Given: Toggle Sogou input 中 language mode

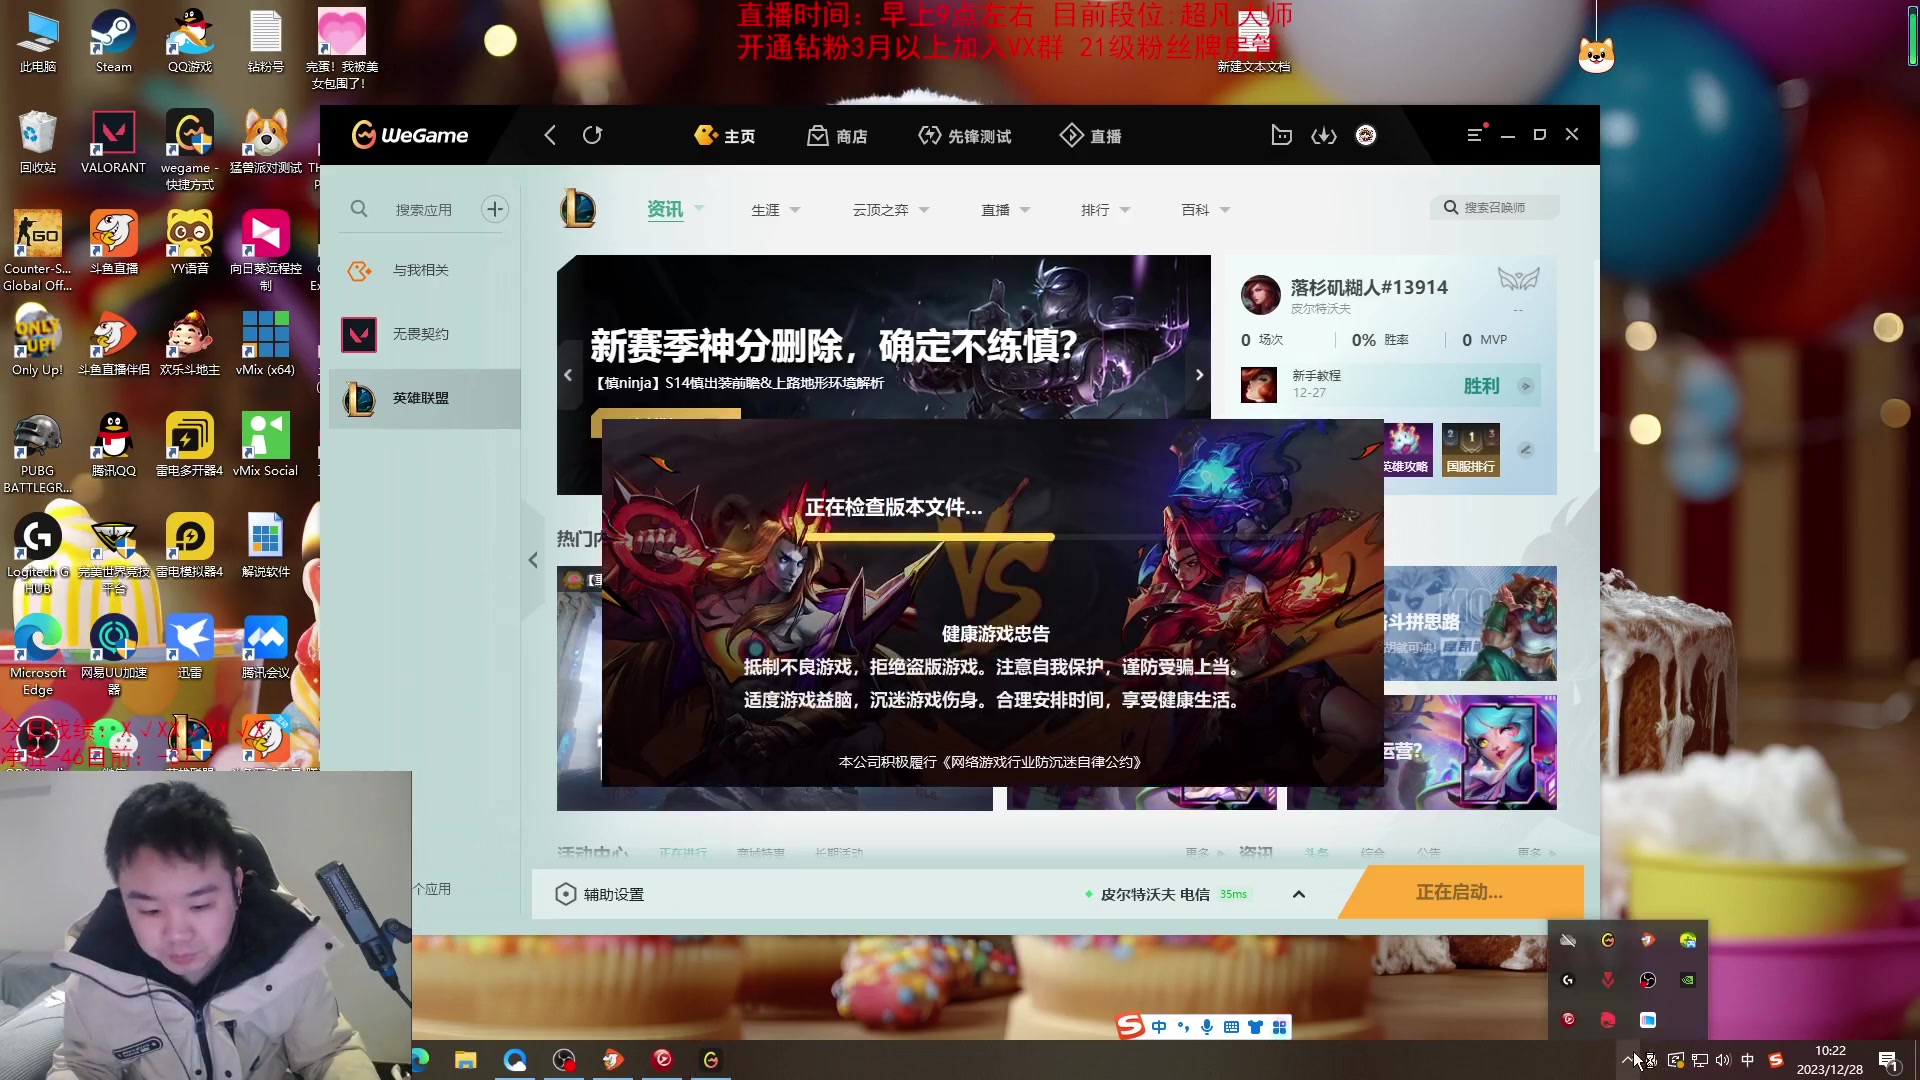Looking at the screenshot, I should [x=1158, y=1027].
